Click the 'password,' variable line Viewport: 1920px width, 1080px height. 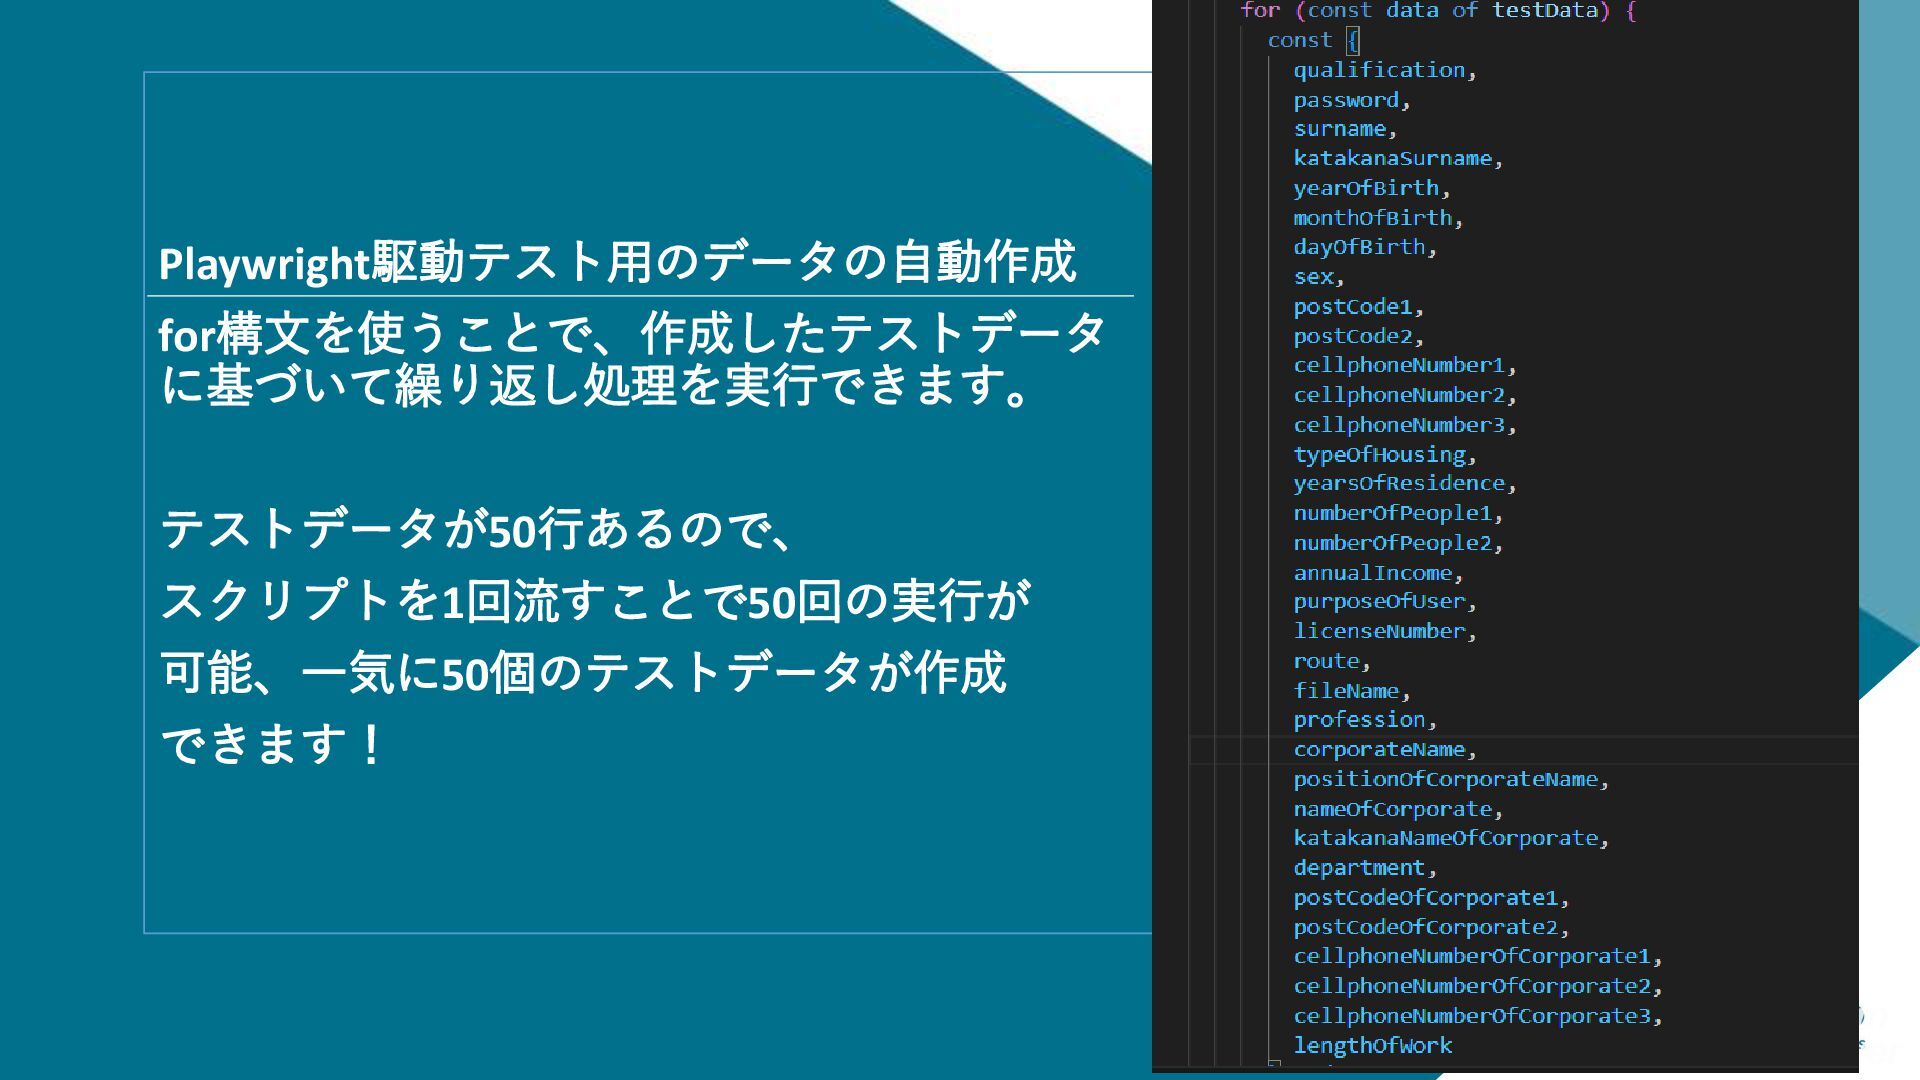pyautogui.click(x=1352, y=100)
